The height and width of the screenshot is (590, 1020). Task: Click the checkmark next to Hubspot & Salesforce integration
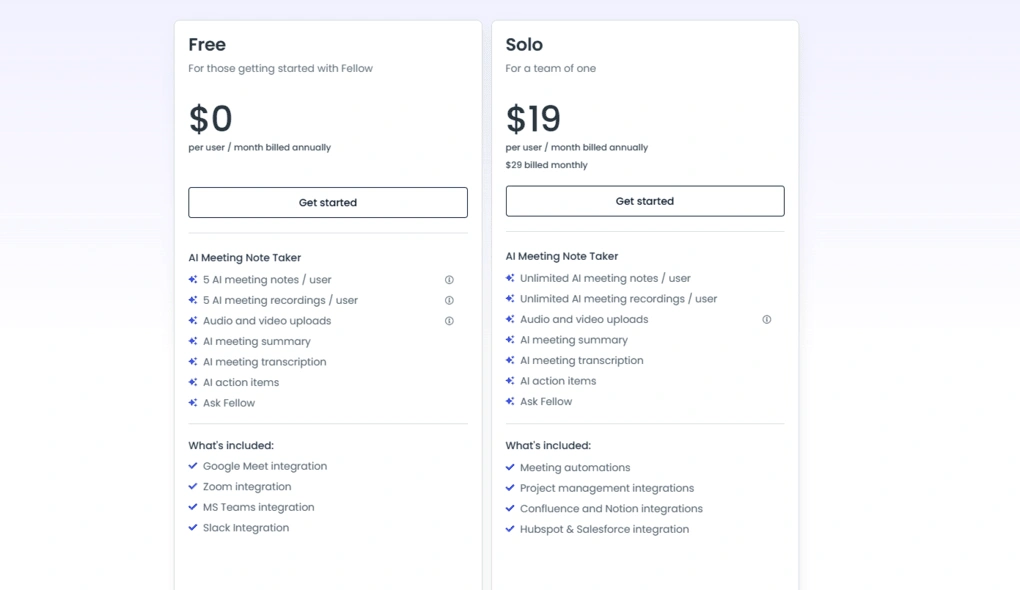click(510, 529)
